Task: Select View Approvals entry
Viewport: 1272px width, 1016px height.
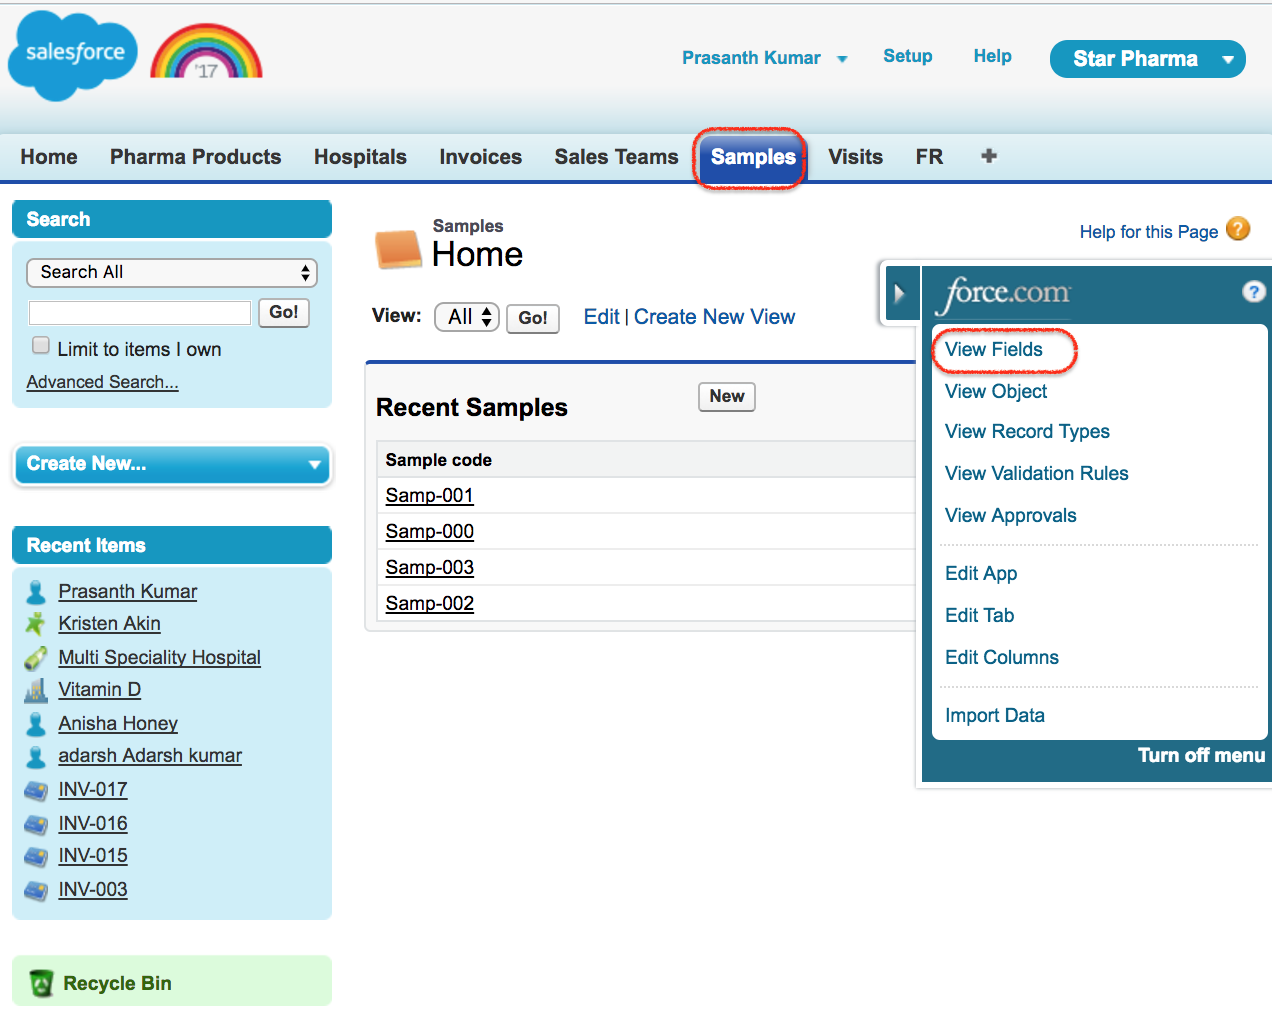Action: [x=1011, y=515]
